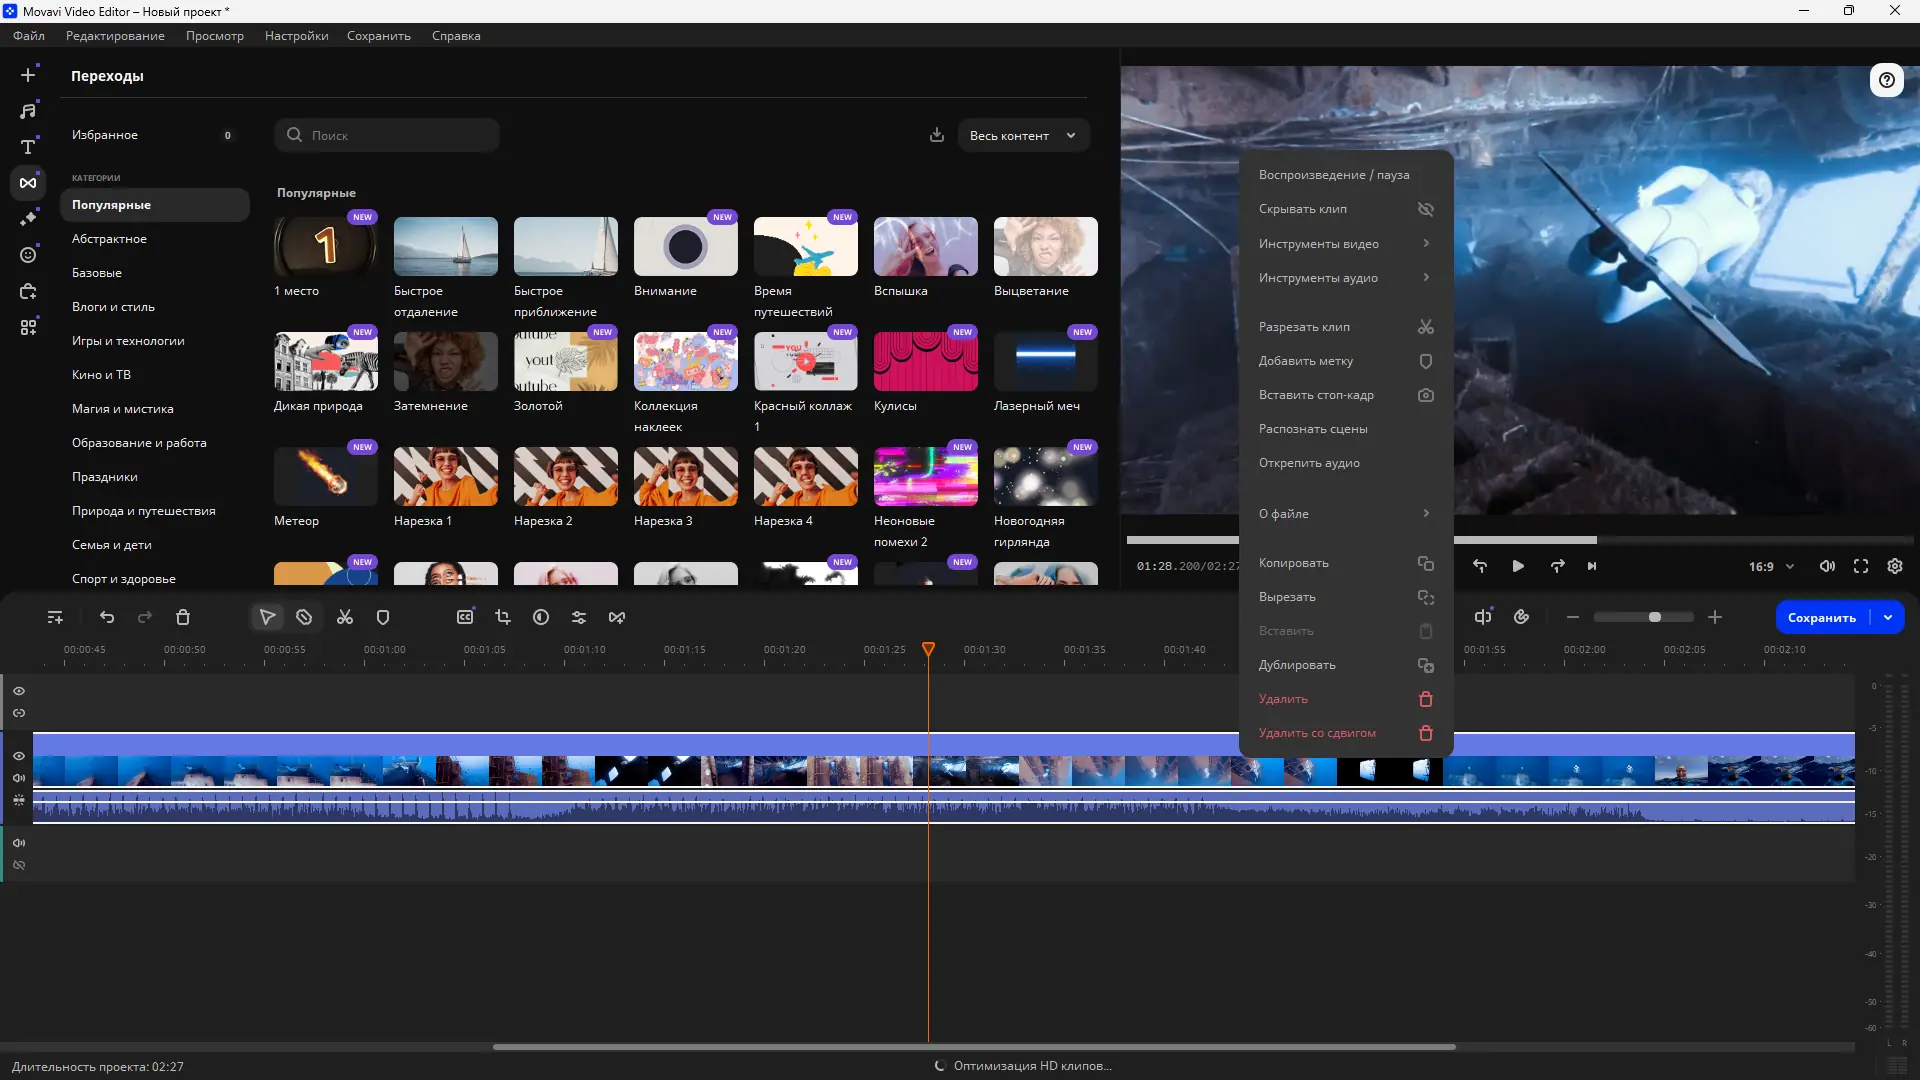1920x1080 pixels.
Task: Toggle video track visibility eye icon
Action: (19, 756)
